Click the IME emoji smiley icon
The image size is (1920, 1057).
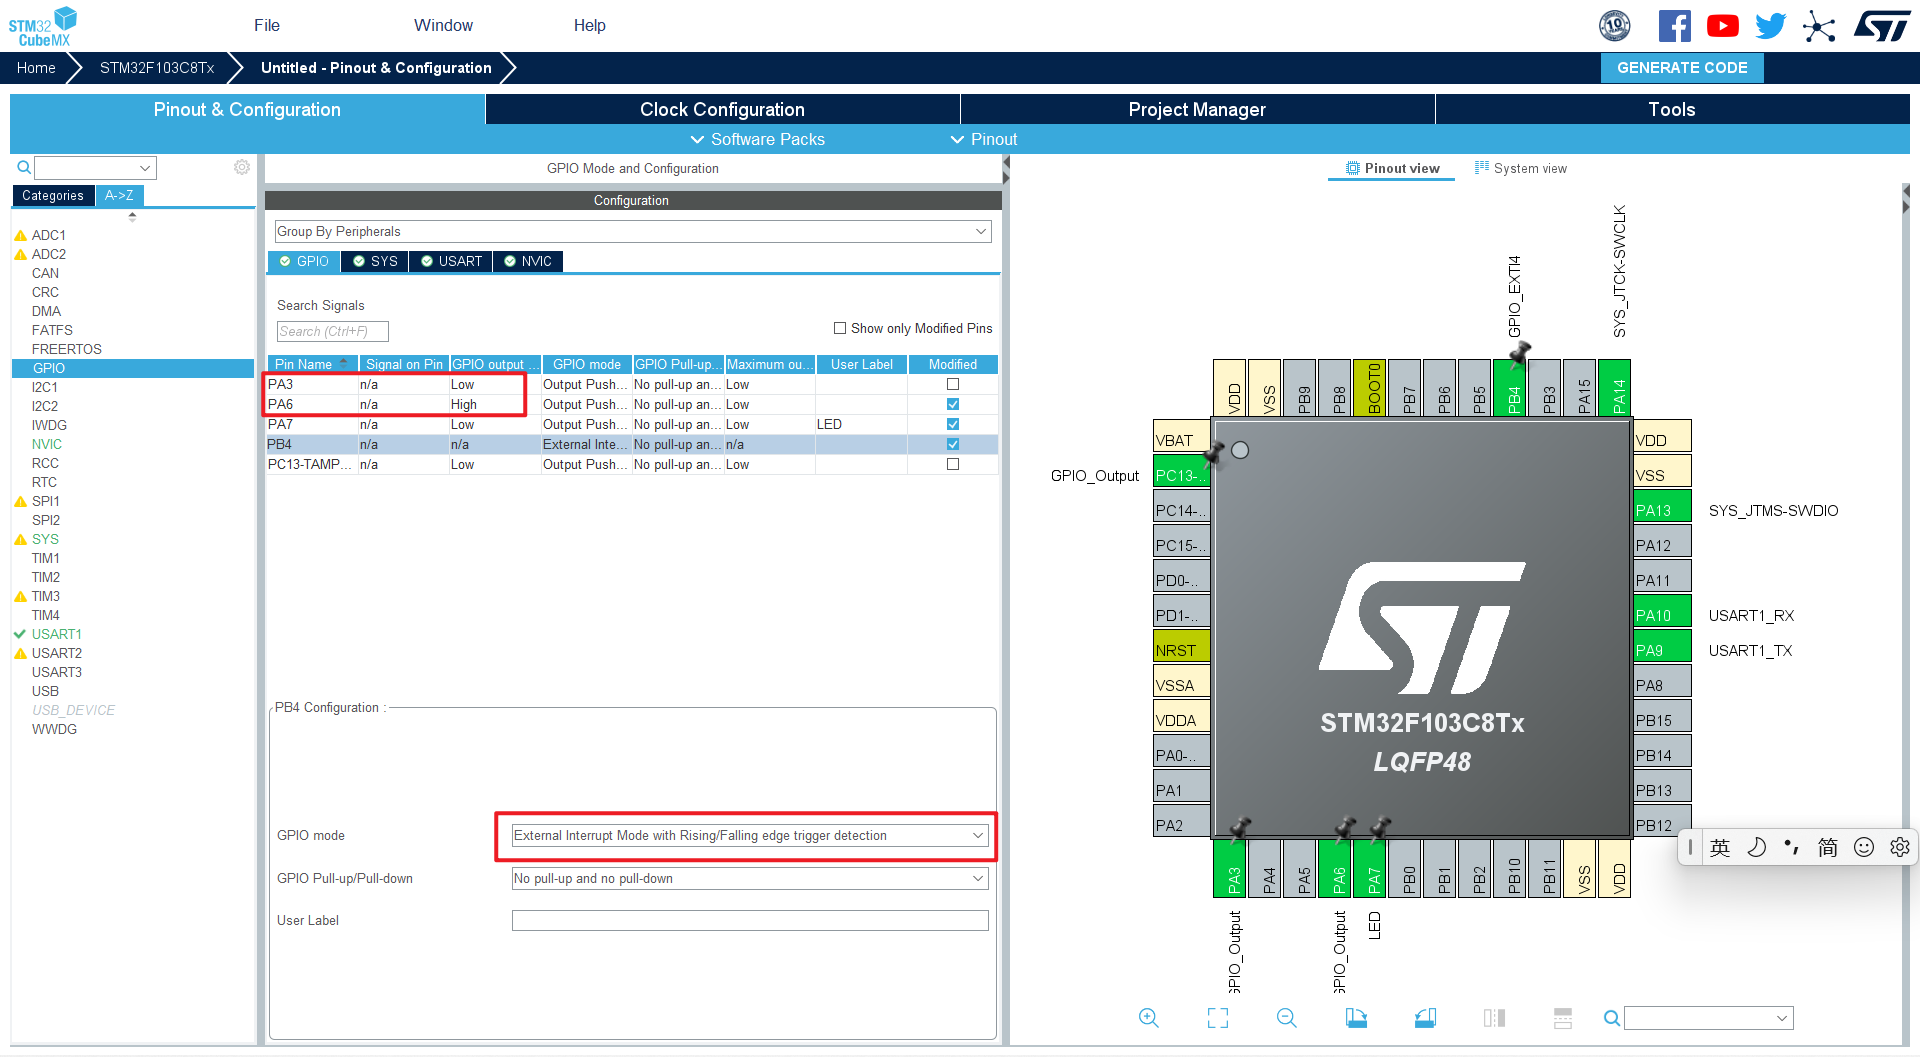(1864, 848)
